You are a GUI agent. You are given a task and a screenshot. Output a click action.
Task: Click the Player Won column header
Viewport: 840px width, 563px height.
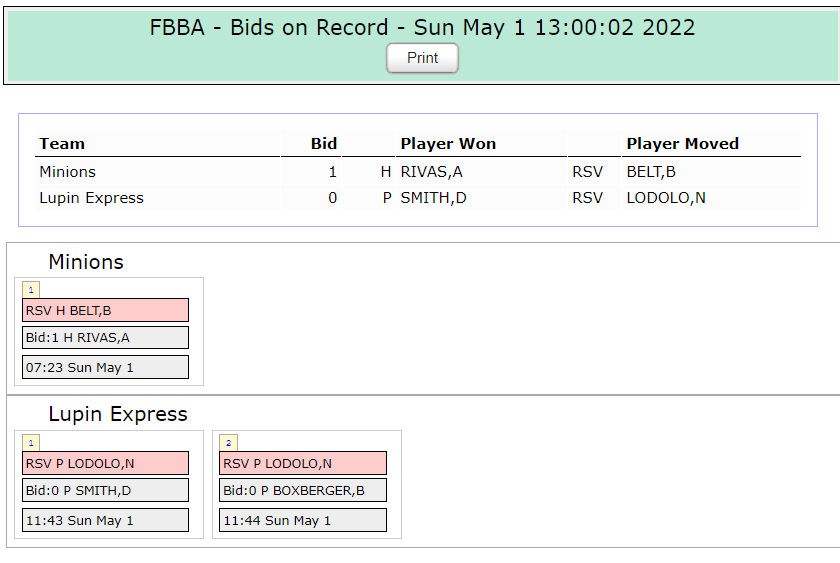(448, 144)
